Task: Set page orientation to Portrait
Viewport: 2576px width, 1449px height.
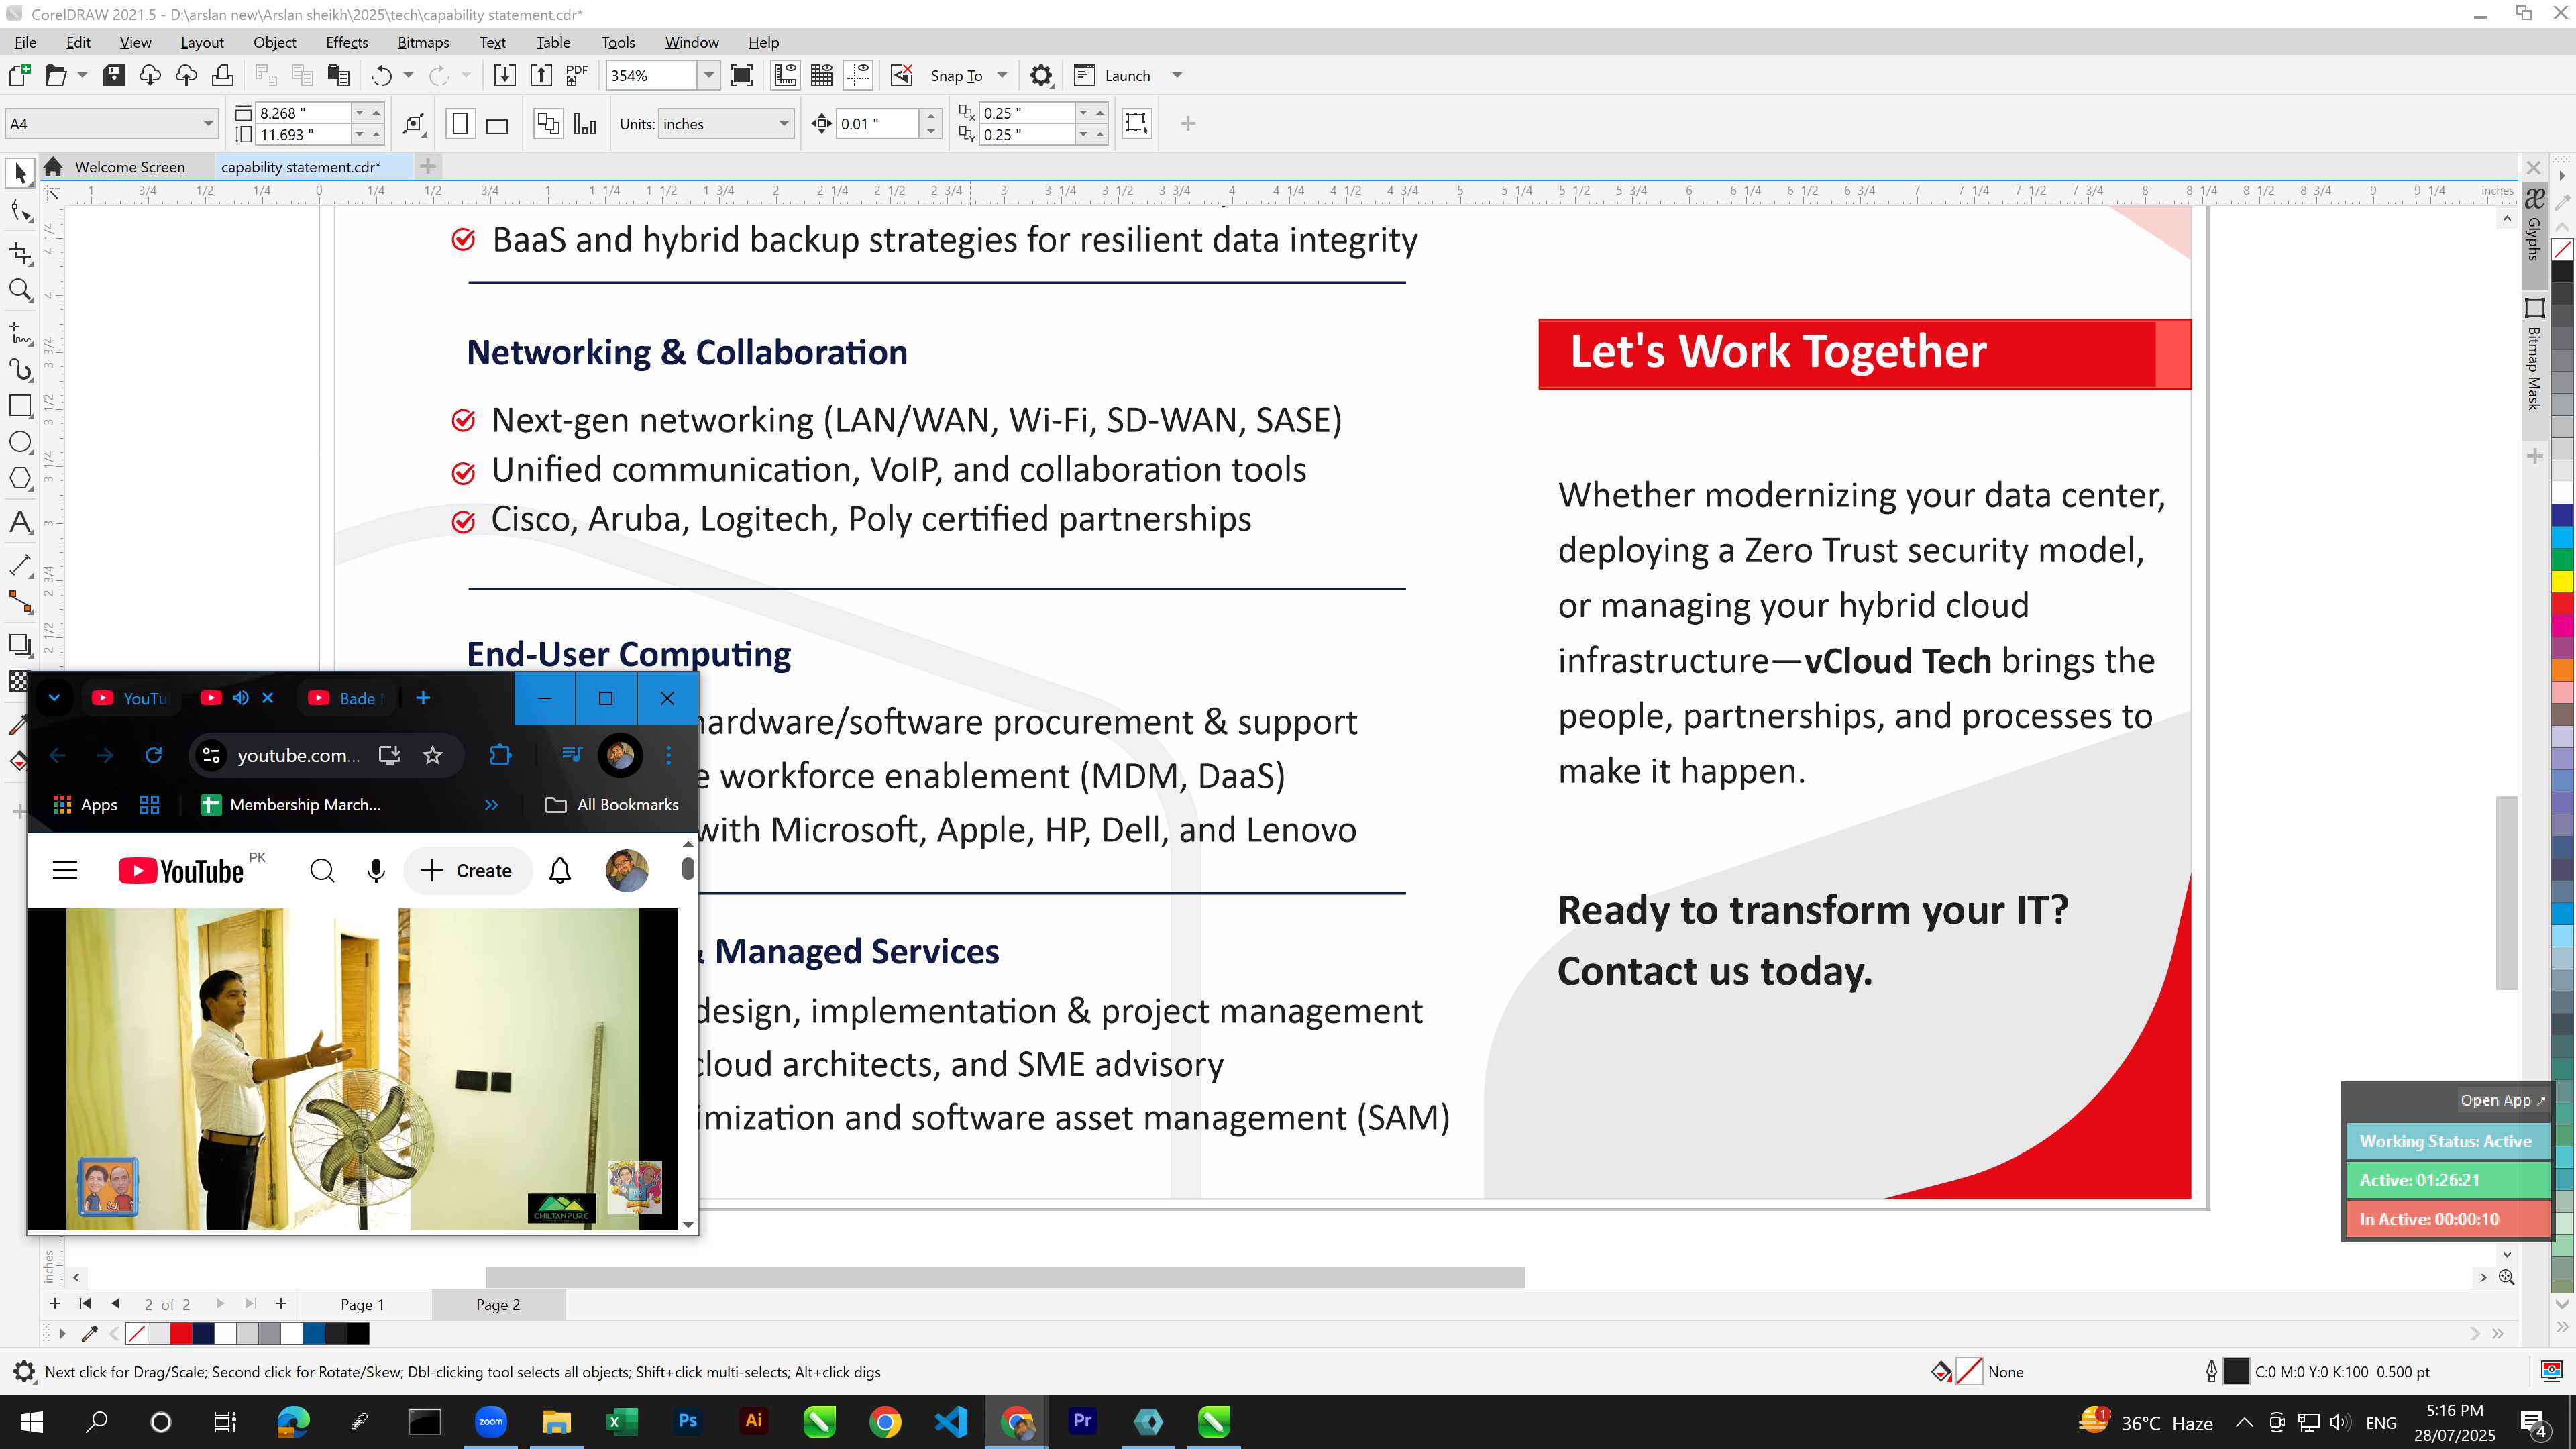Action: (x=460, y=124)
